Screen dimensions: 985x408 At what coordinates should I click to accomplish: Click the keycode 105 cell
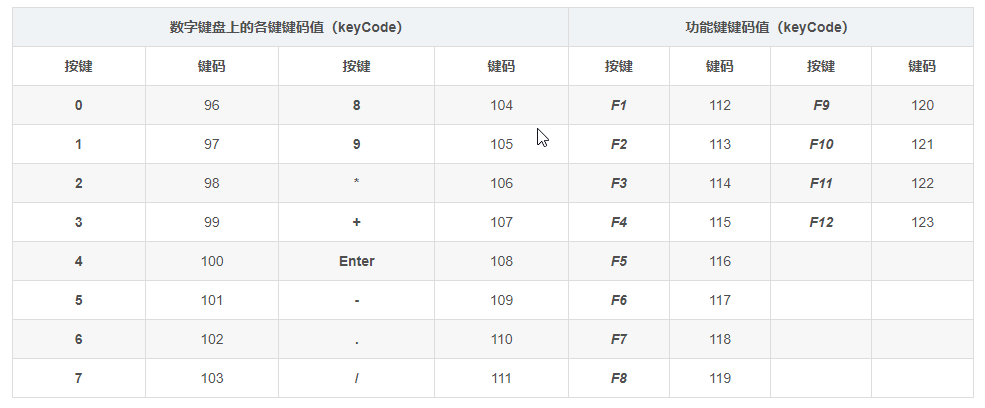[501, 144]
